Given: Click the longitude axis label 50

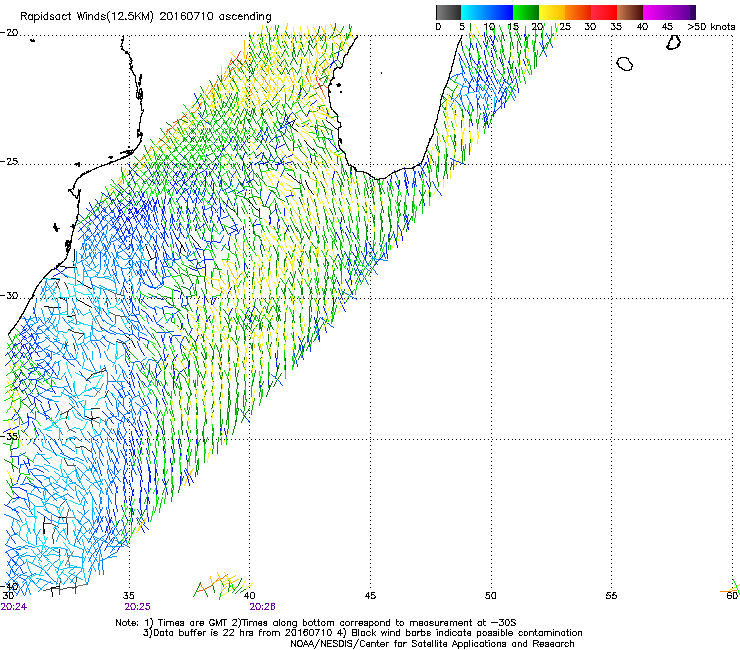Looking at the screenshot, I should (491, 596).
